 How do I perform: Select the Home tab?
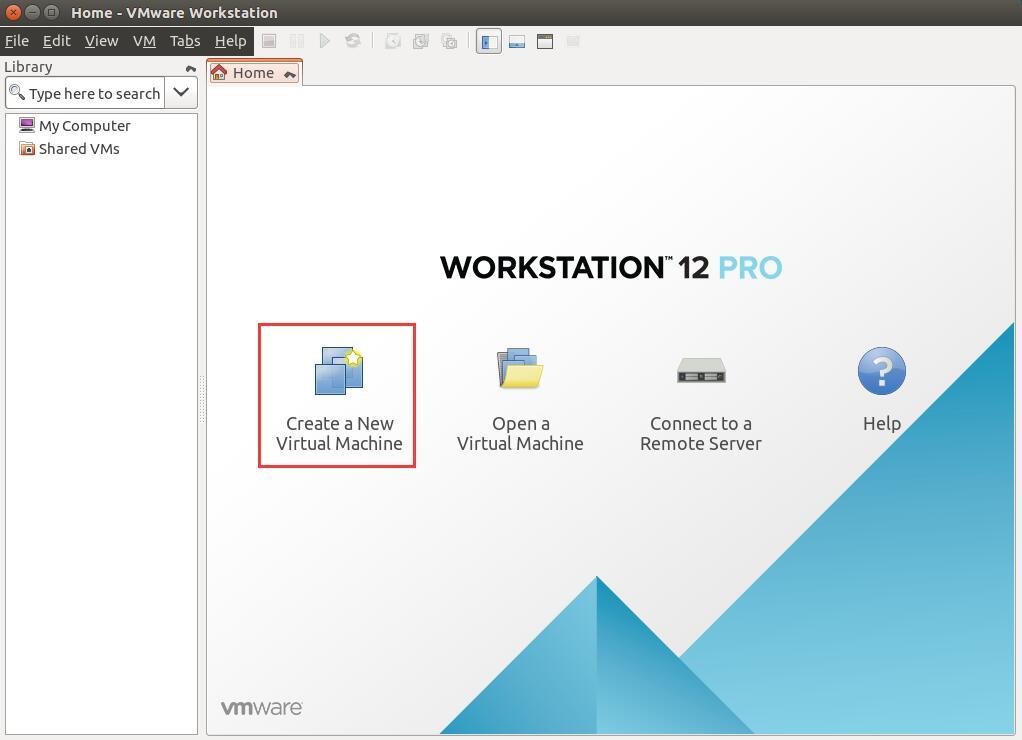254,73
